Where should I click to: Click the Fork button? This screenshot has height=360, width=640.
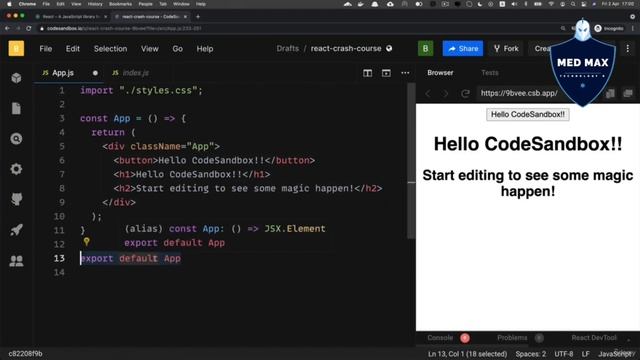click(x=506, y=49)
